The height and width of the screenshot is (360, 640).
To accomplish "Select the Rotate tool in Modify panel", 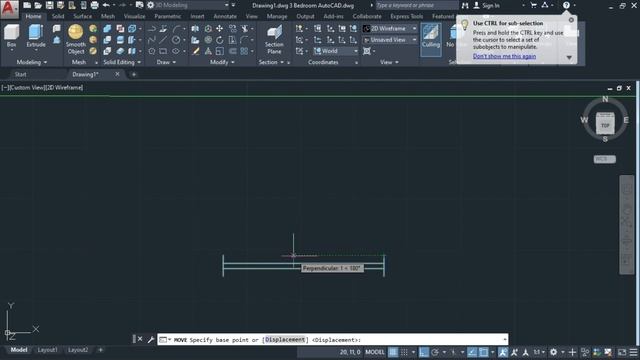I will point(220,40).
